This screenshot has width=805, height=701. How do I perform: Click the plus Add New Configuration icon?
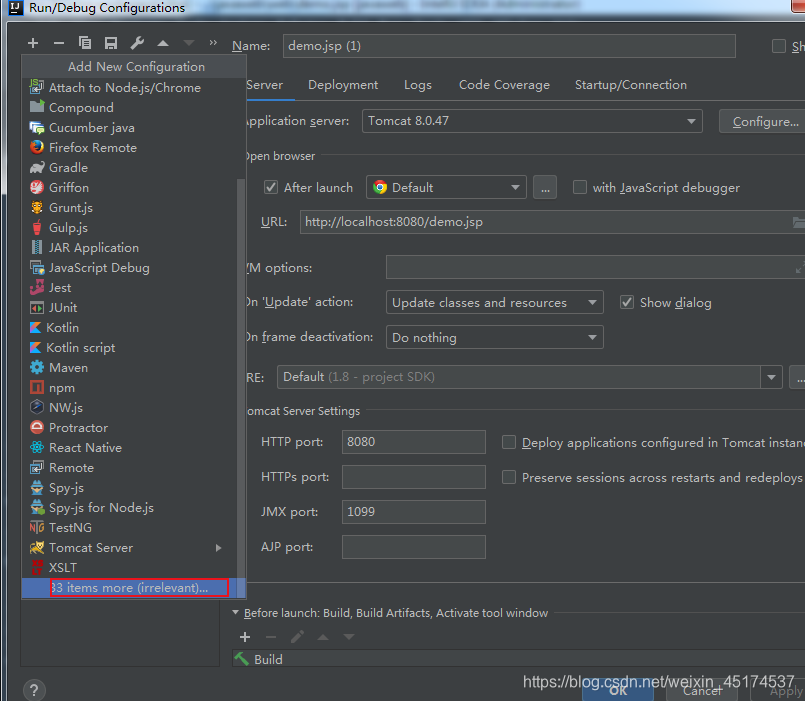[33, 43]
